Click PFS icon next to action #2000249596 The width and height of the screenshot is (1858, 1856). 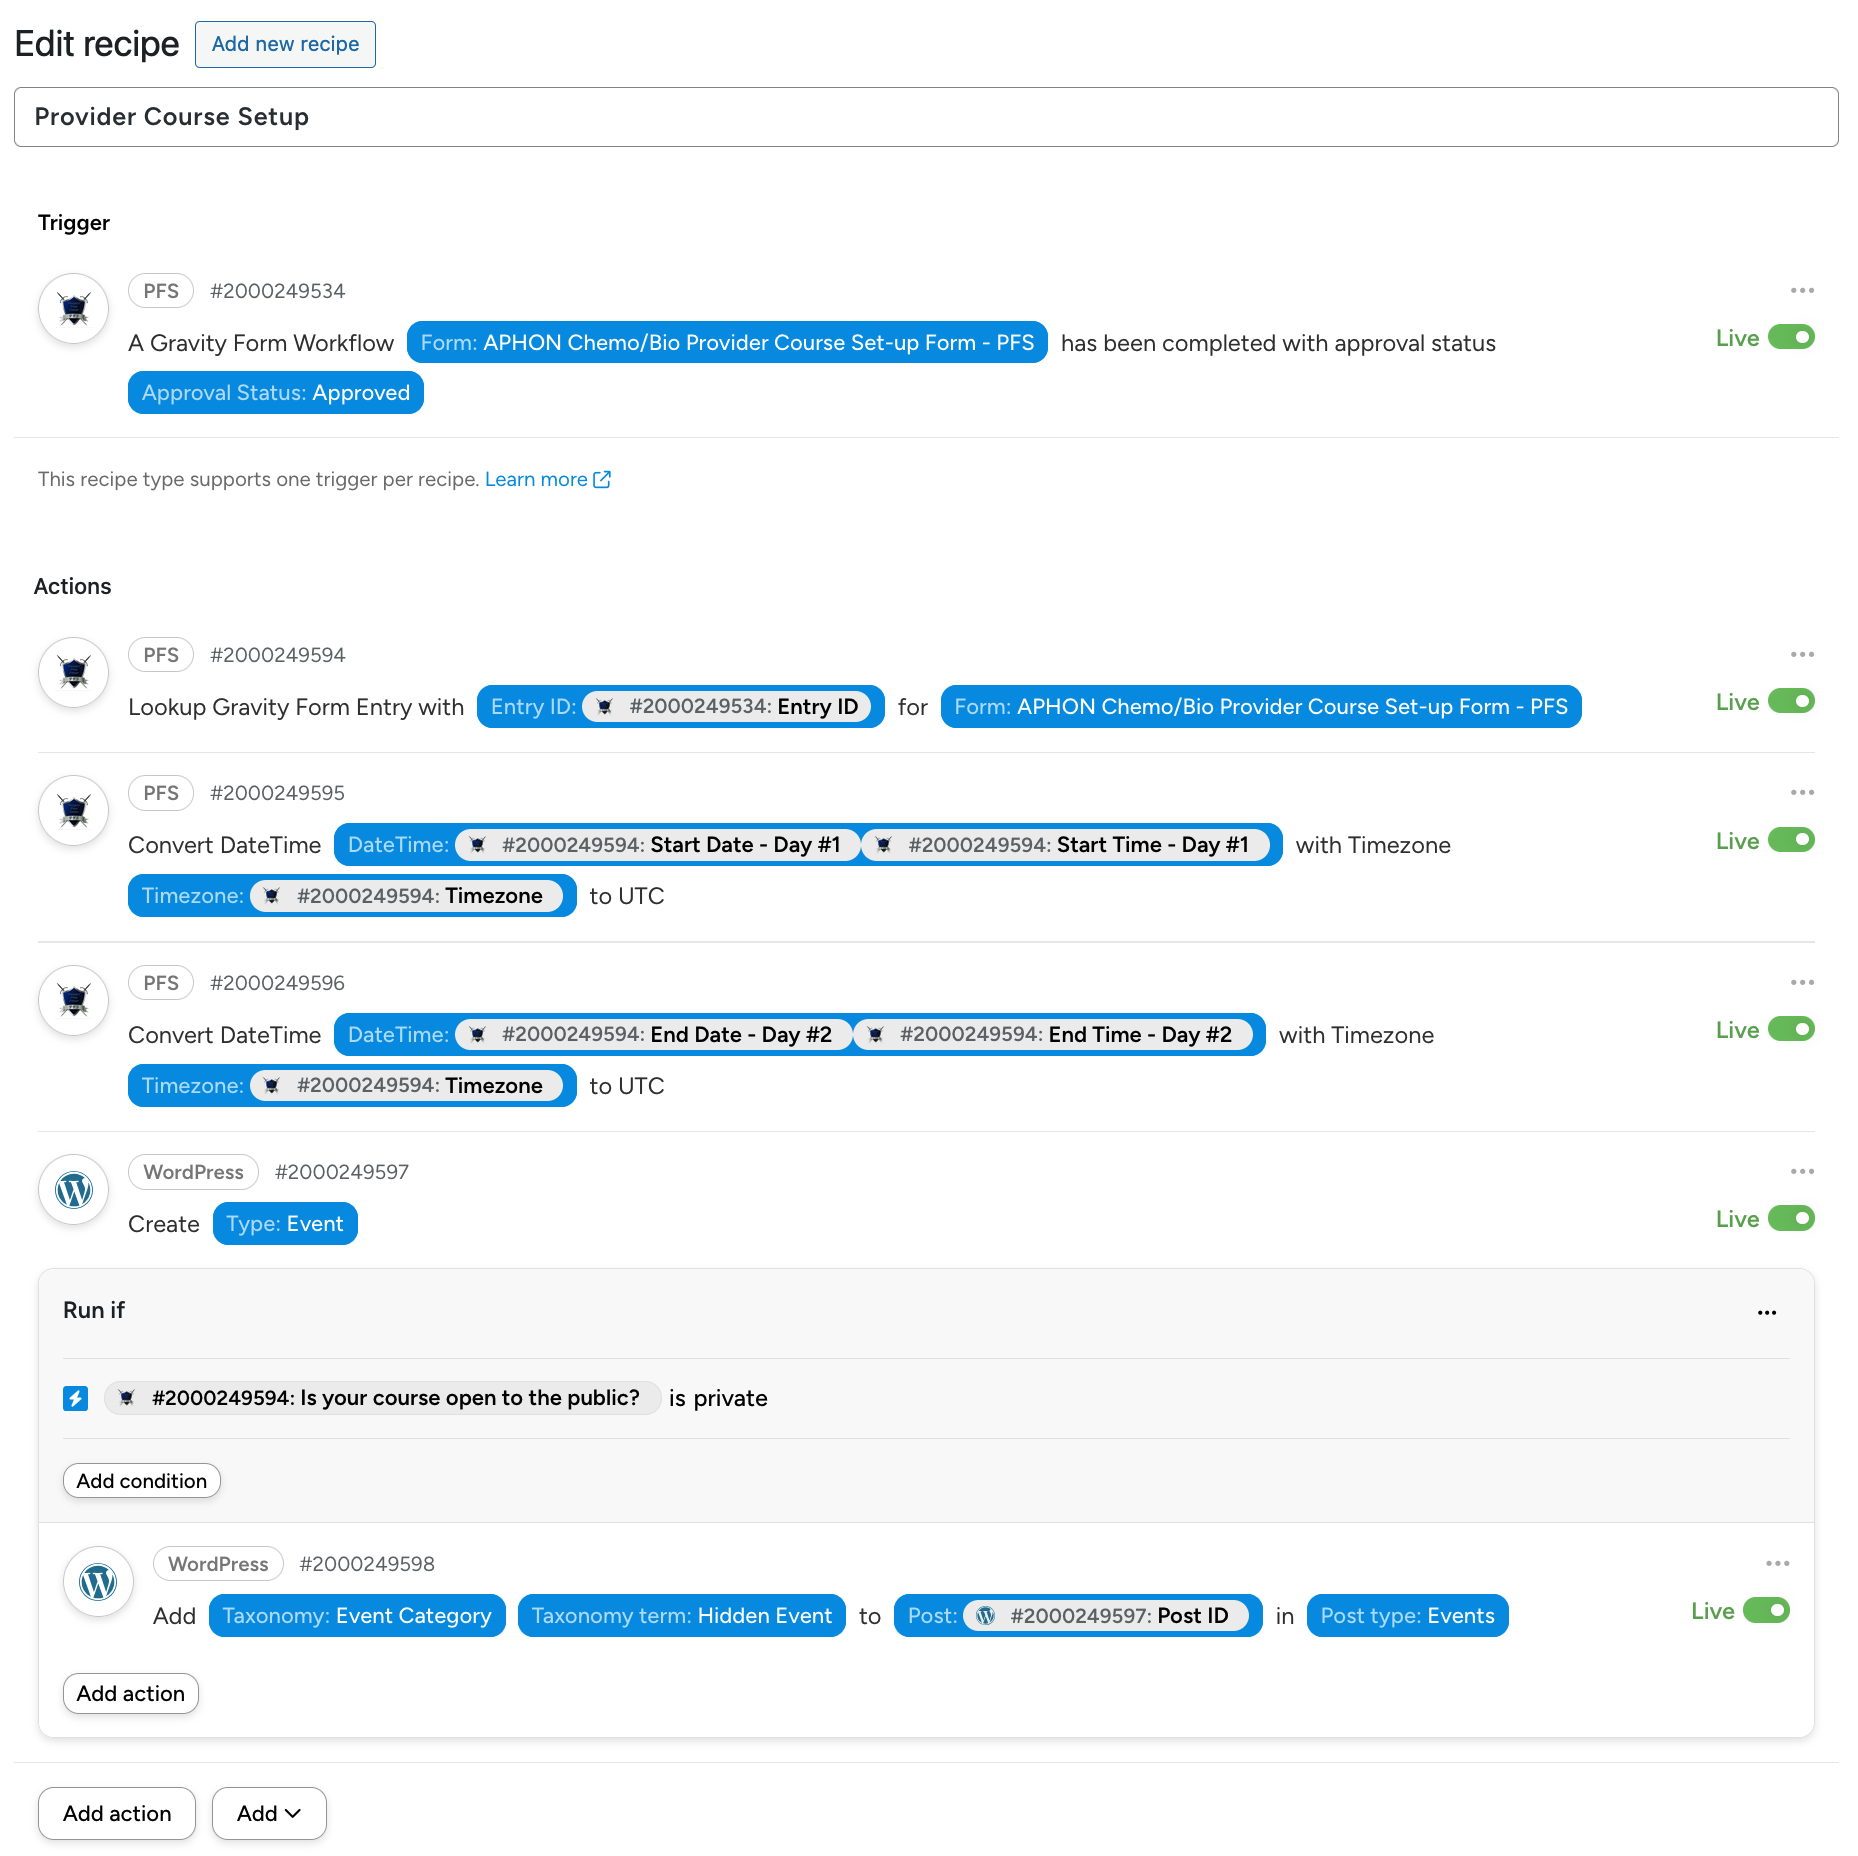pyautogui.click(x=73, y=1000)
